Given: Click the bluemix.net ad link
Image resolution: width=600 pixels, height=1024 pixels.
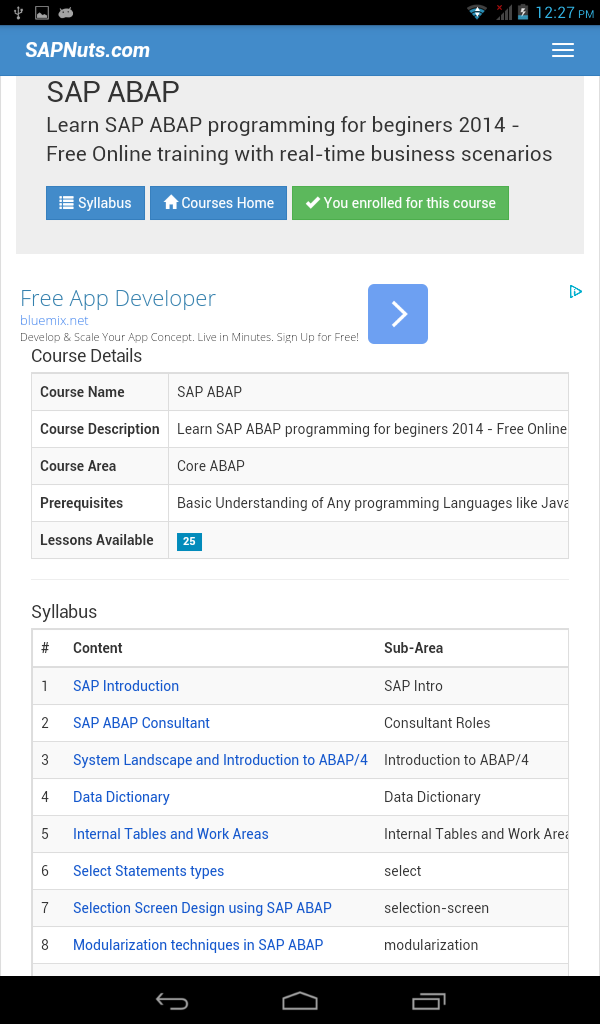Looking at the screenshot, I should click(x=54, y=321).
